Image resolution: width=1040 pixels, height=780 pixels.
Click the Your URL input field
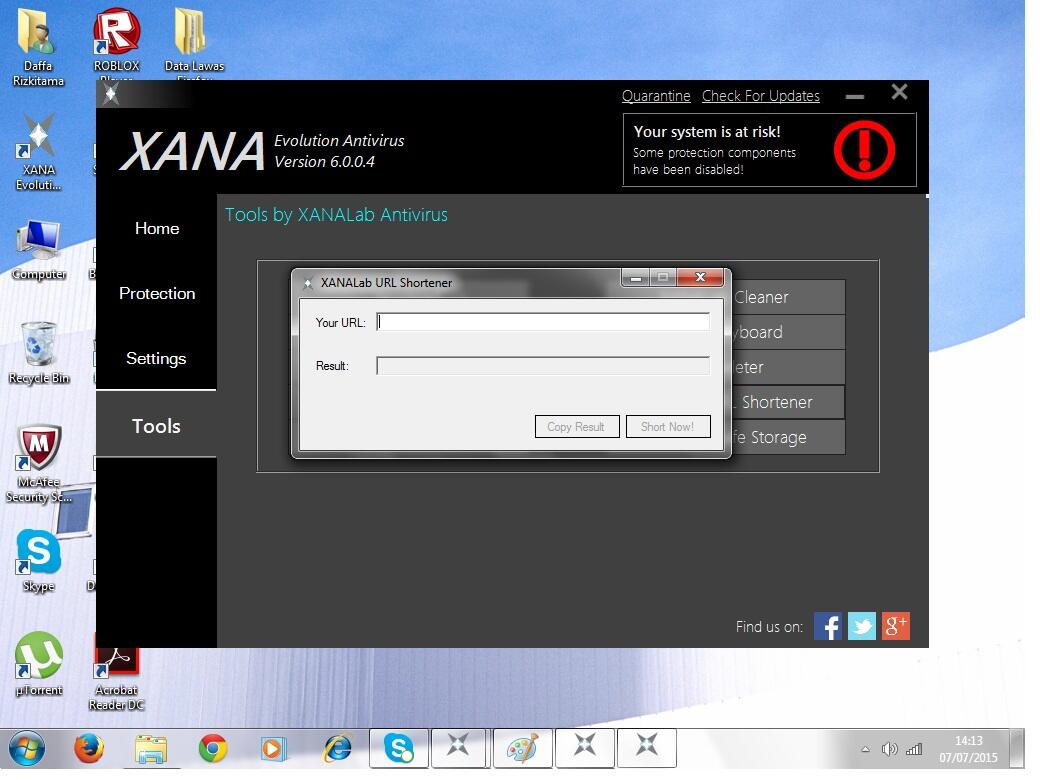[x=543, y=322]
